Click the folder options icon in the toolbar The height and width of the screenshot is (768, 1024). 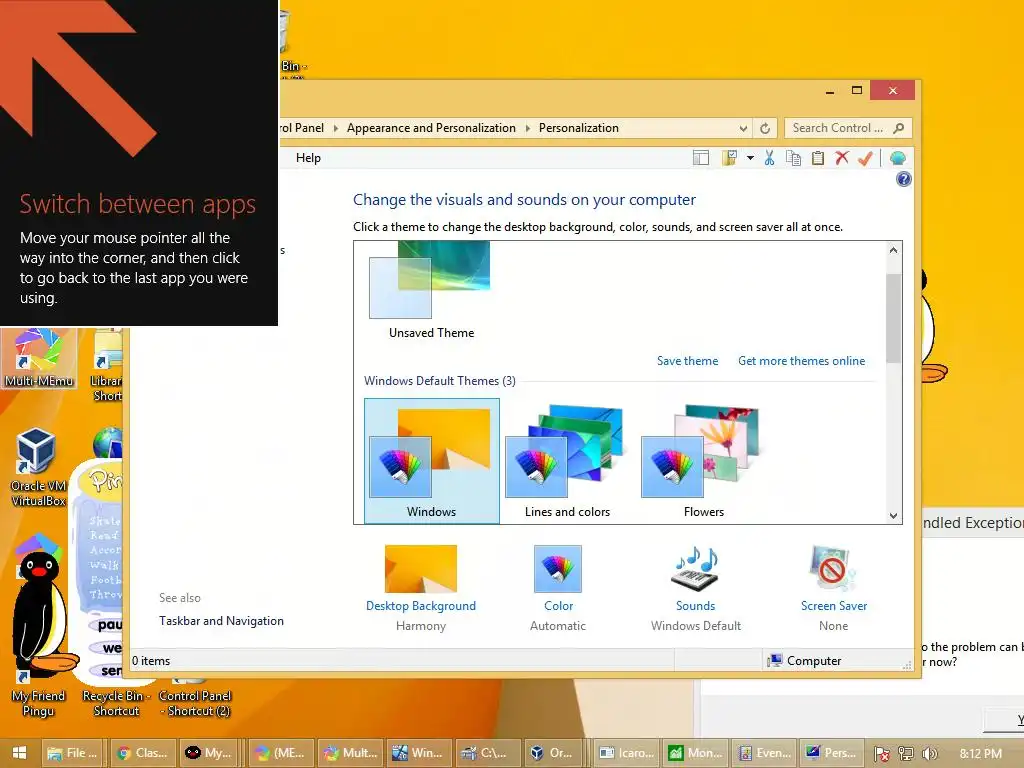coord(729,158)
